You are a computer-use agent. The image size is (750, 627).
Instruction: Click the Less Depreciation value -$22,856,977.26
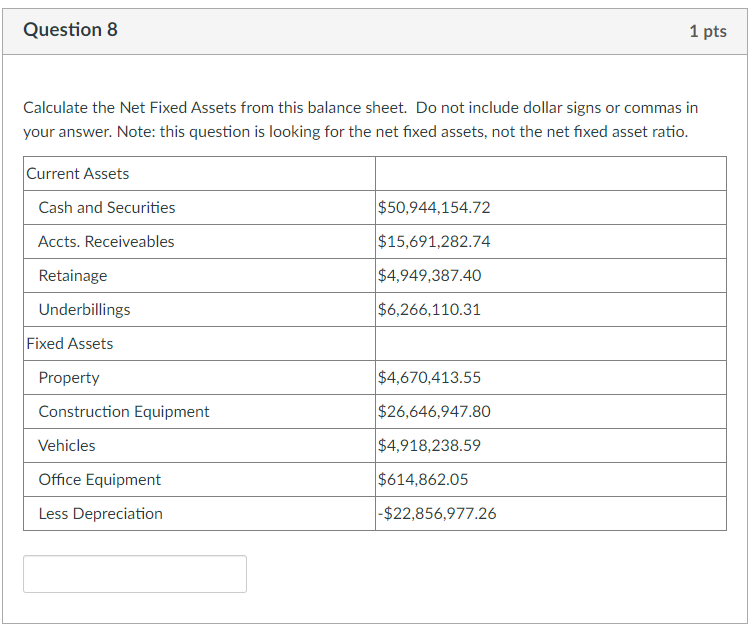click(437, 513)
